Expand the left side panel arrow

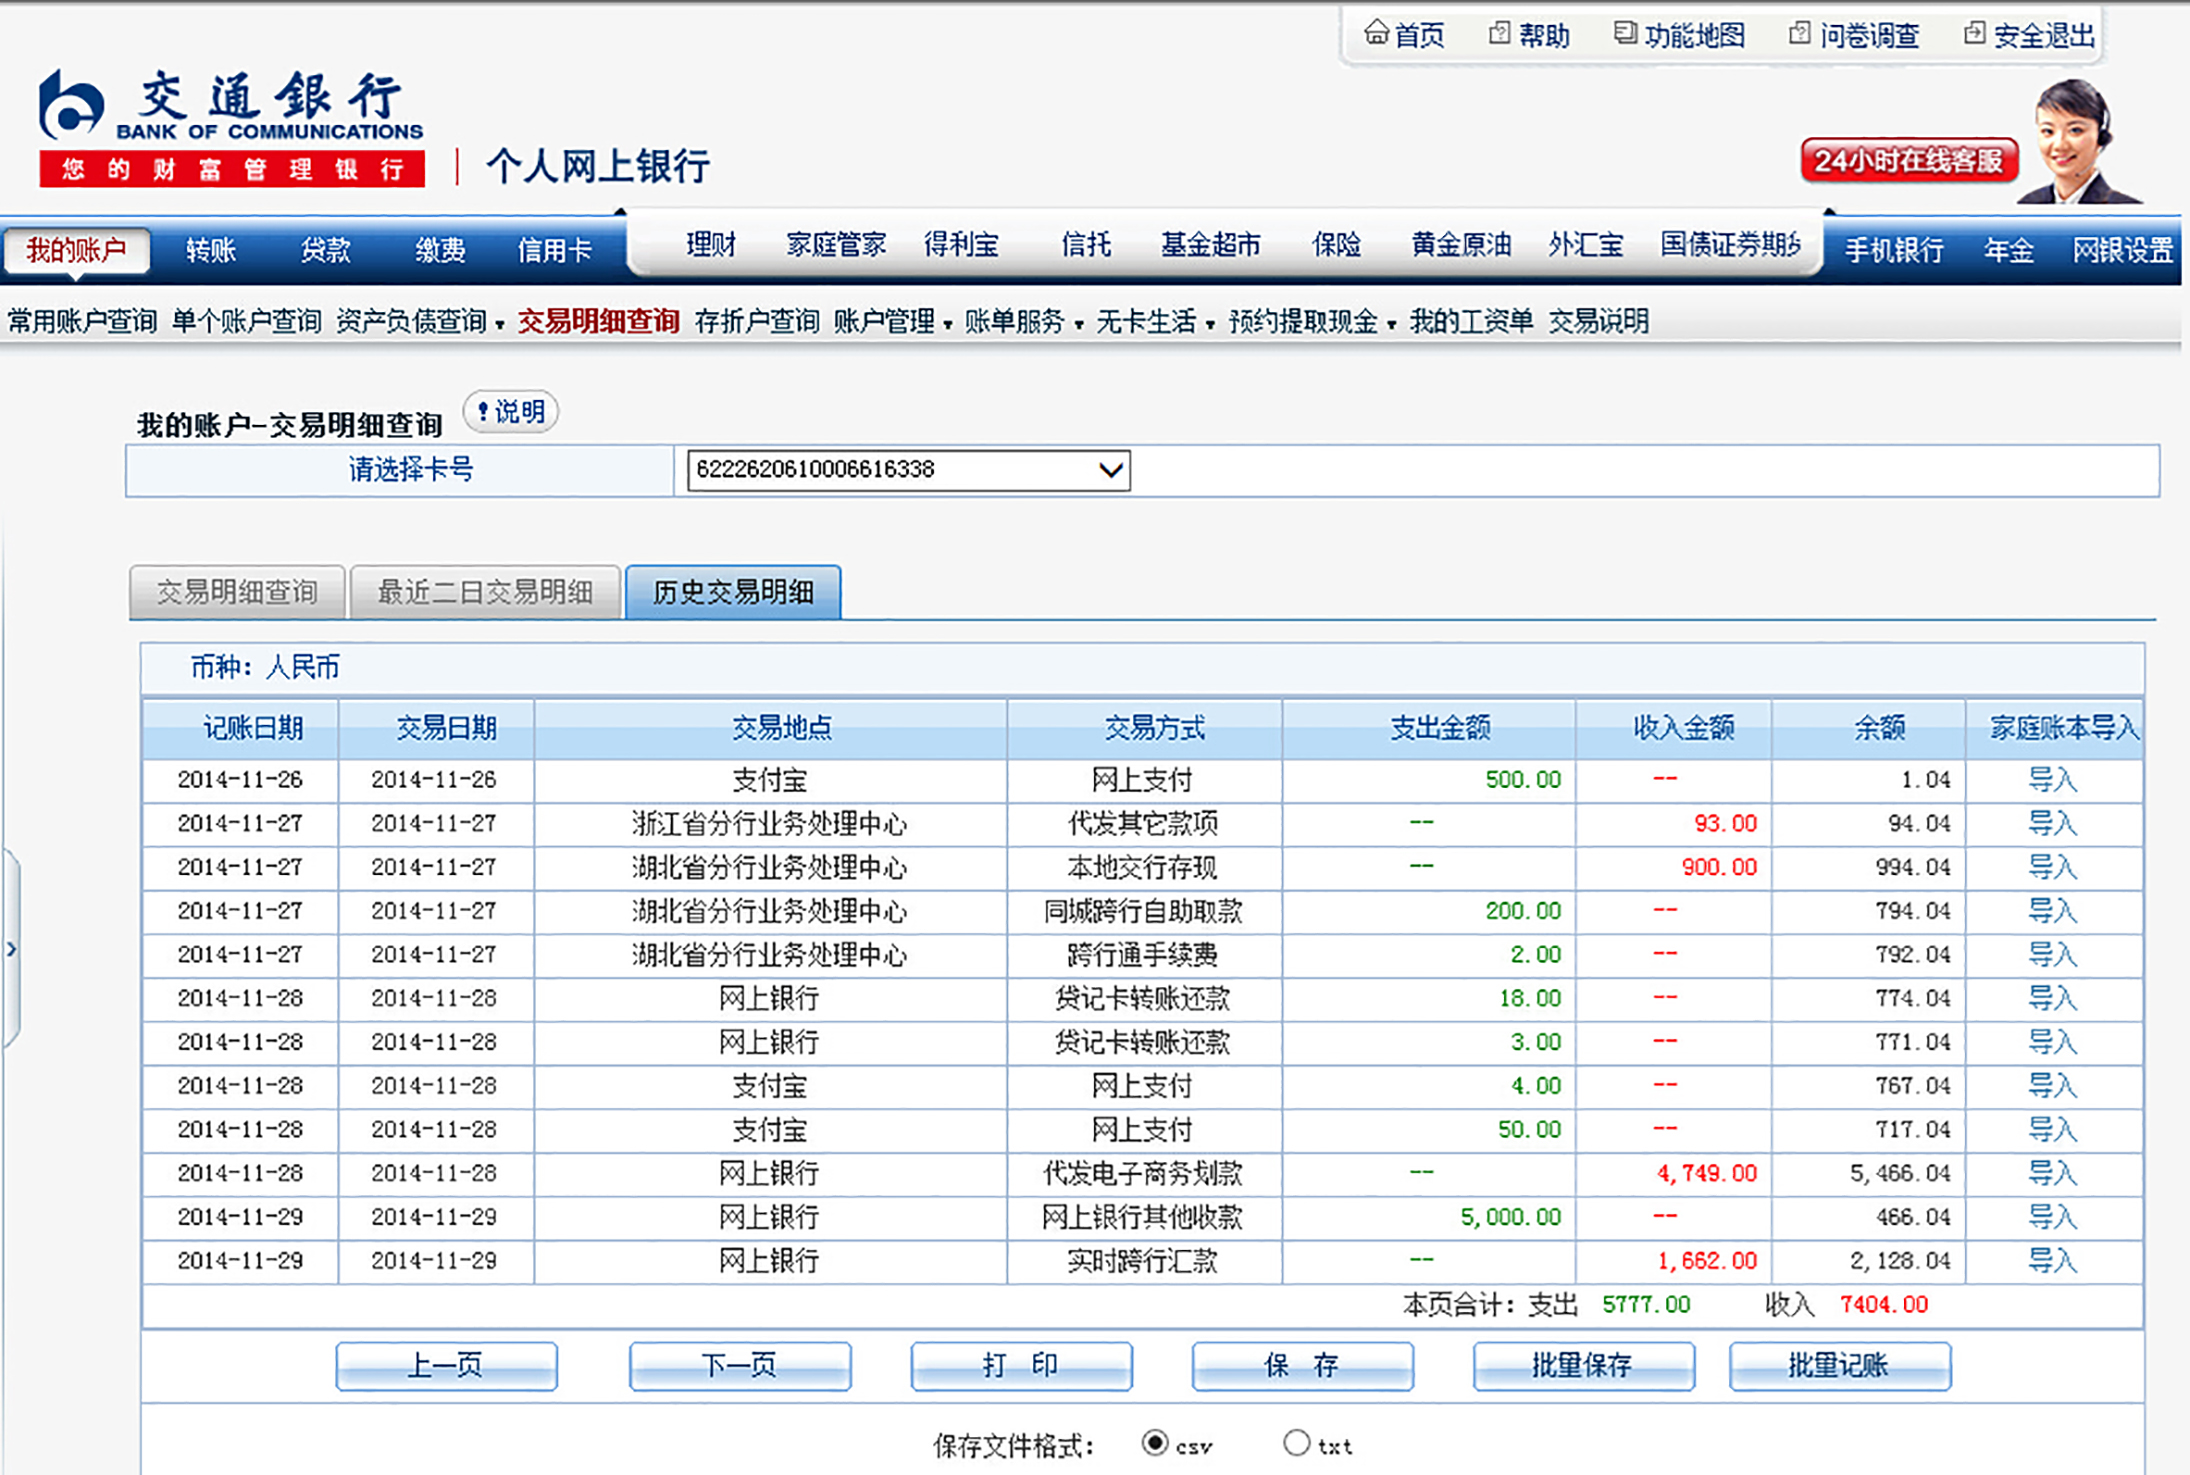pyautogui.click(x=11, y=948)
